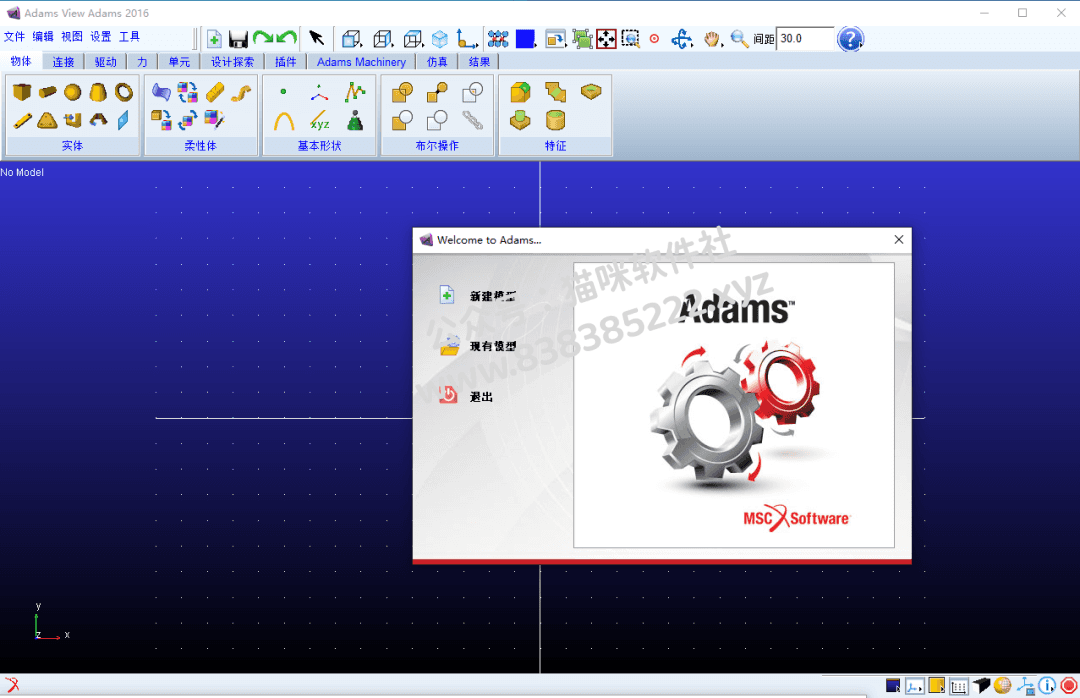The height and width of the screenshot is (698, 1080).
Task: Save using the floppy disk icon
Action: [238, 39]
